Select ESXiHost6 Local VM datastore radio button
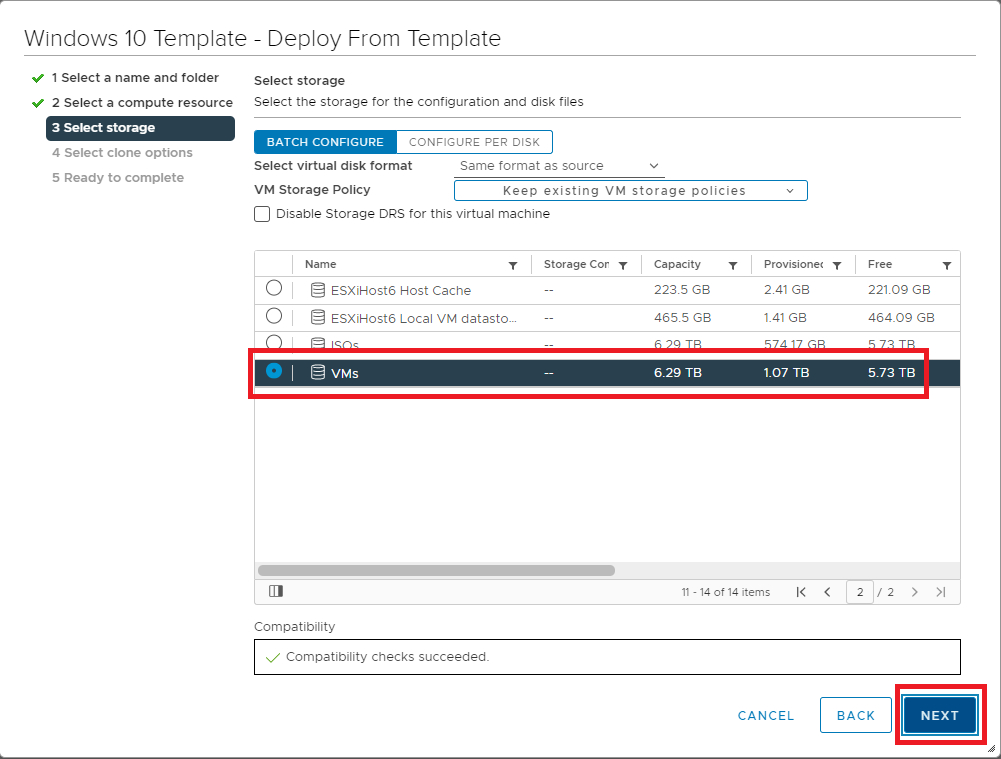Image resolution: width=1001 pixels, height=759 pixels. pyautogui.click(x=274, y=316)
